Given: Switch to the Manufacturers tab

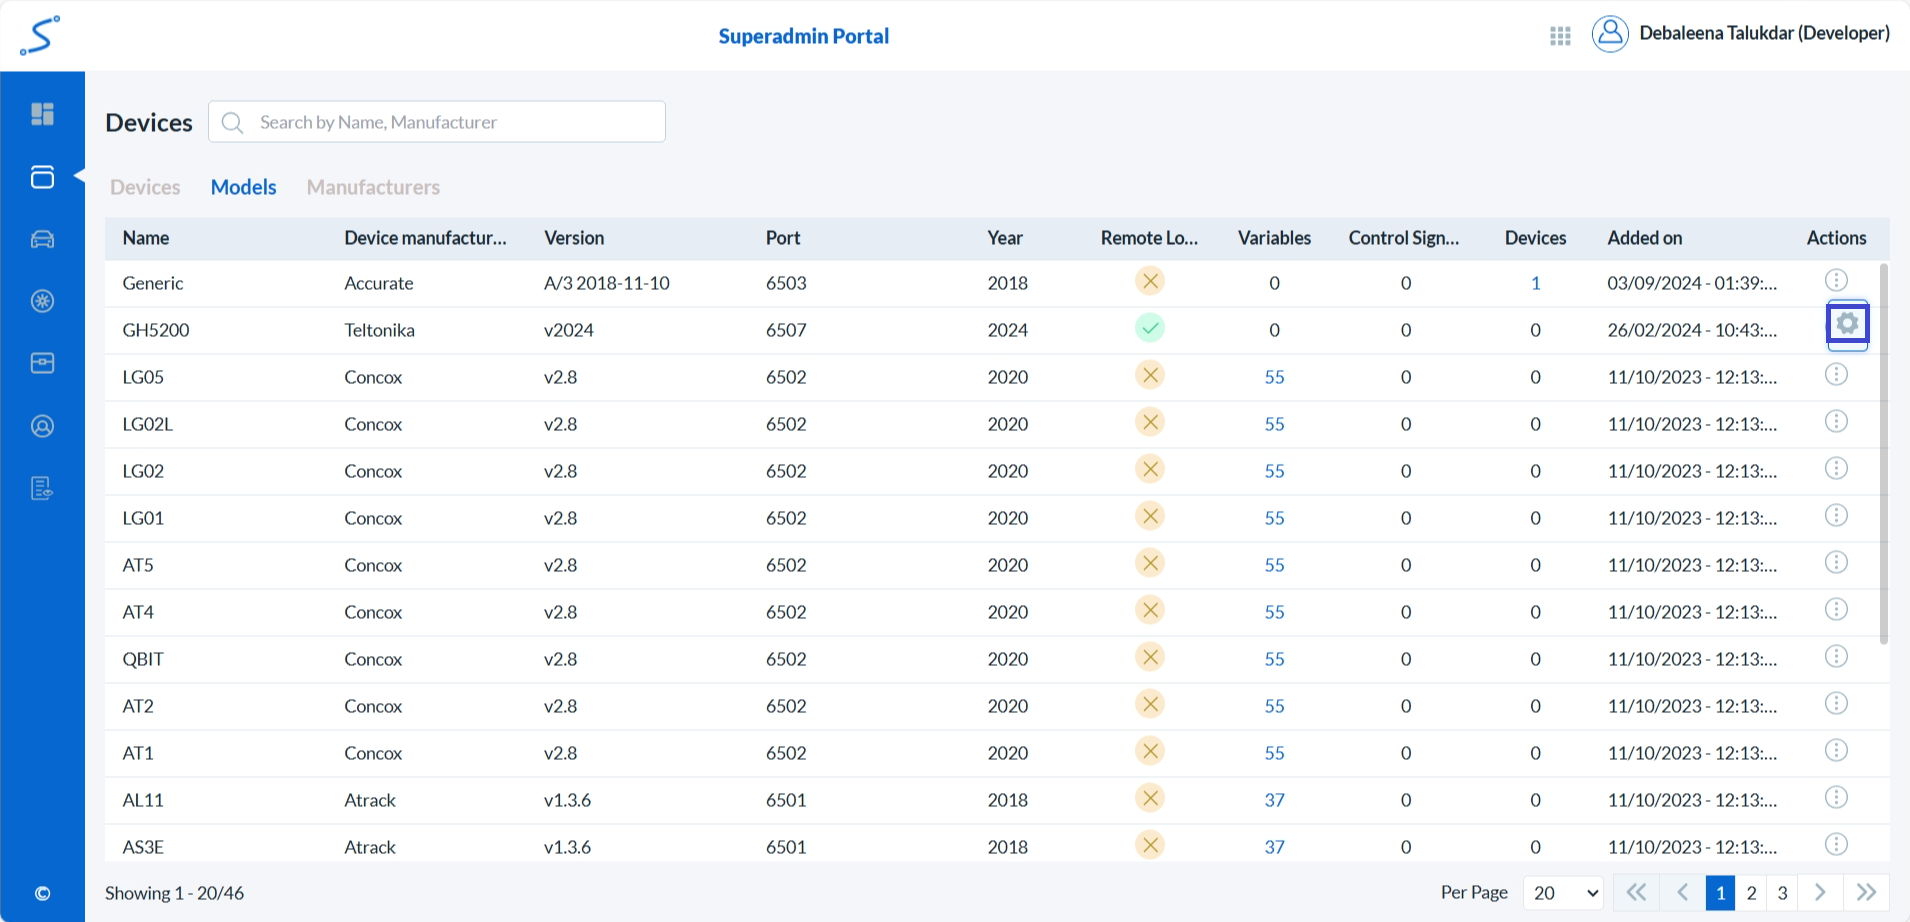Looking at the screenshot, I should [x=373, y=187].
